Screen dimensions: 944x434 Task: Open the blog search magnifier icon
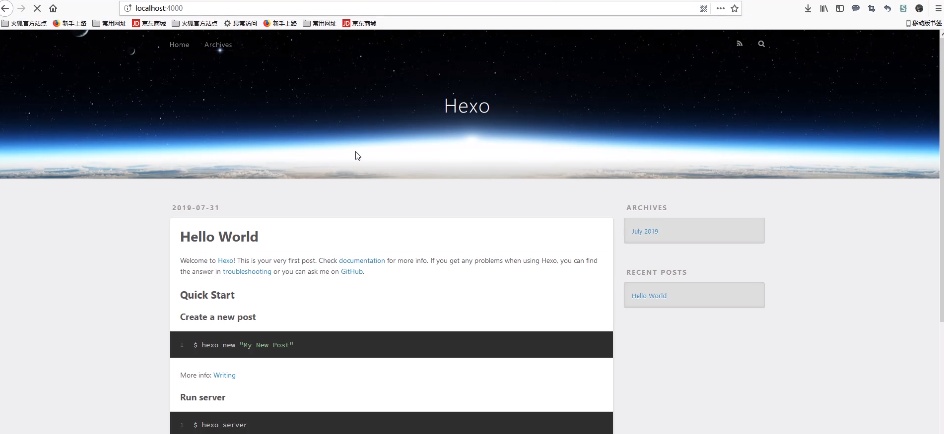[x=762, y=43]
